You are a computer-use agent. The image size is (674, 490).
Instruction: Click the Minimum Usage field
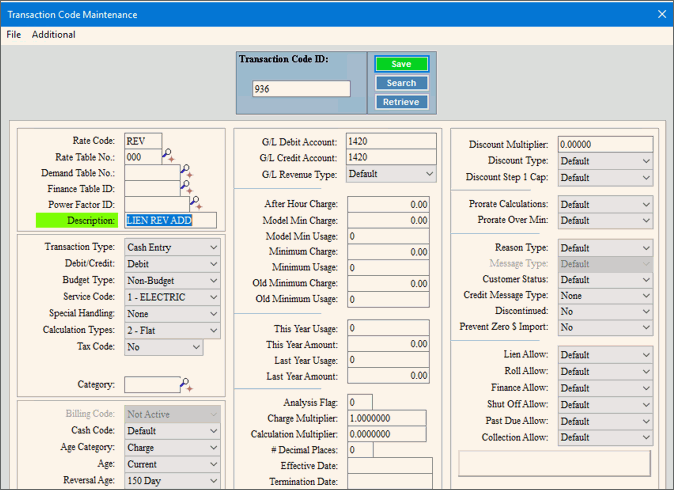click(x=388, y=268)
